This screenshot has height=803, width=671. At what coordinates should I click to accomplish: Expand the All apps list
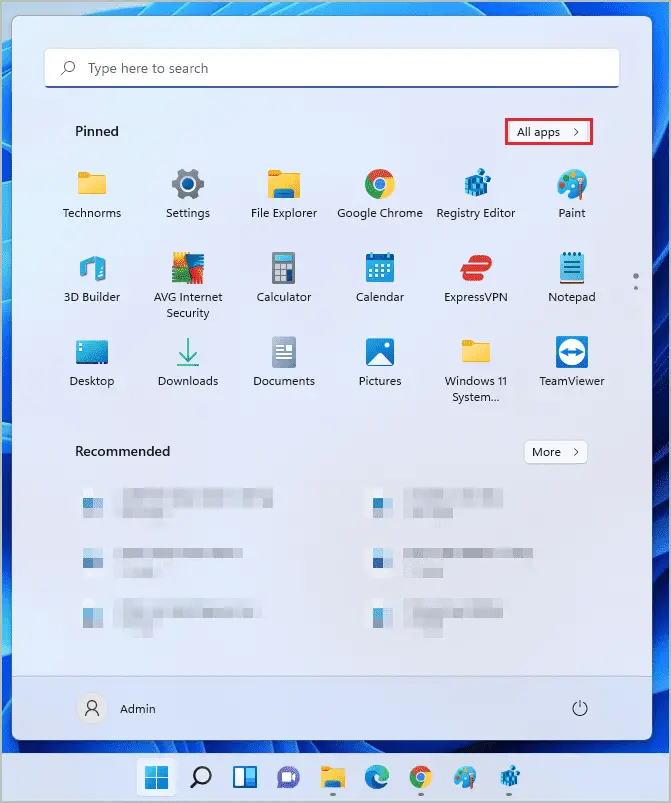[549, 132]
